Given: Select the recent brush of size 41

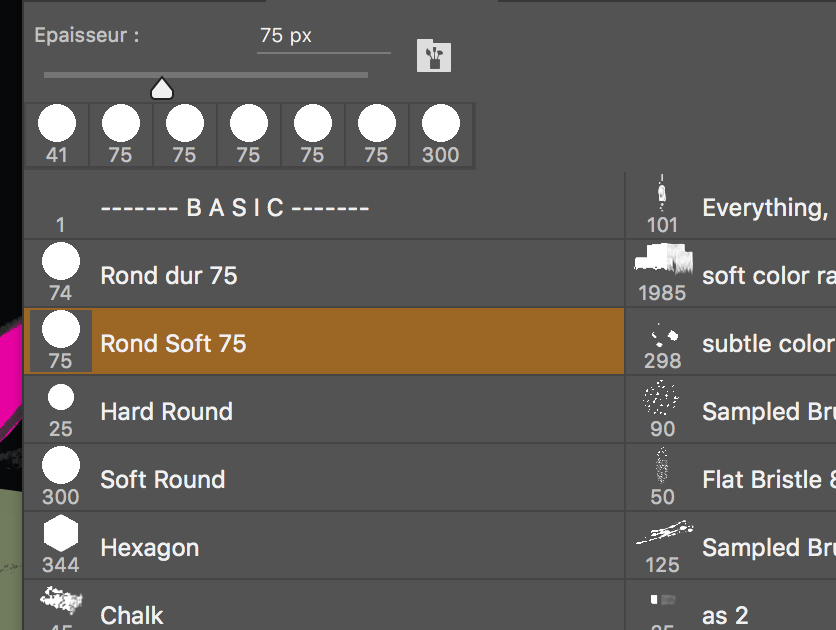Looking at the screenshot, I should click(x=57, y=134).
